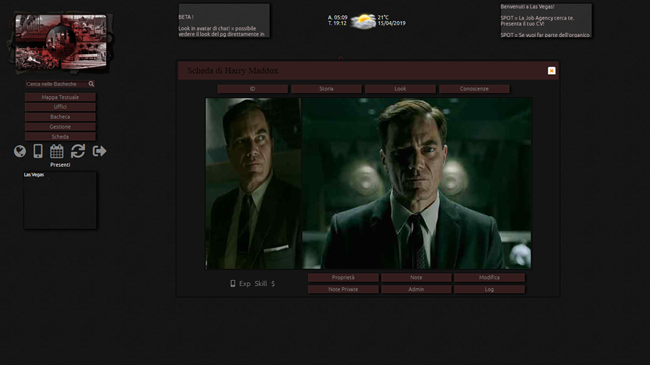Screen dimensions: 650x365
Task: Open the calendar icon
Action: click(x=57, y=151)
